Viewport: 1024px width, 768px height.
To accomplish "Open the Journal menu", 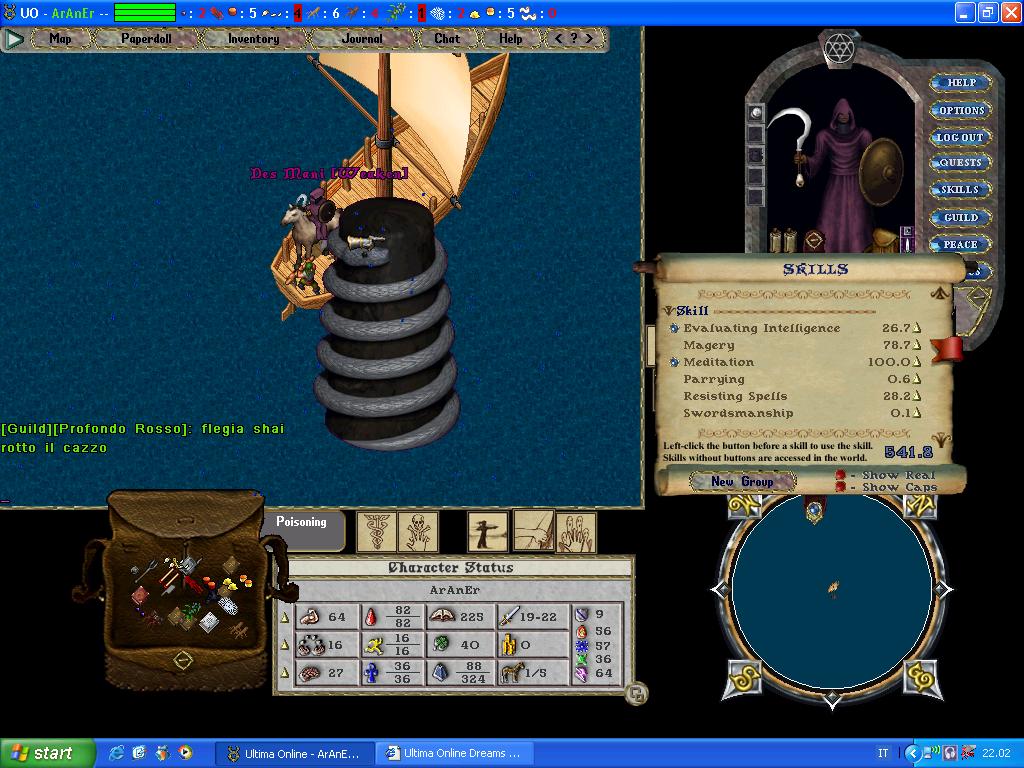I will click(x=362, y=39).
